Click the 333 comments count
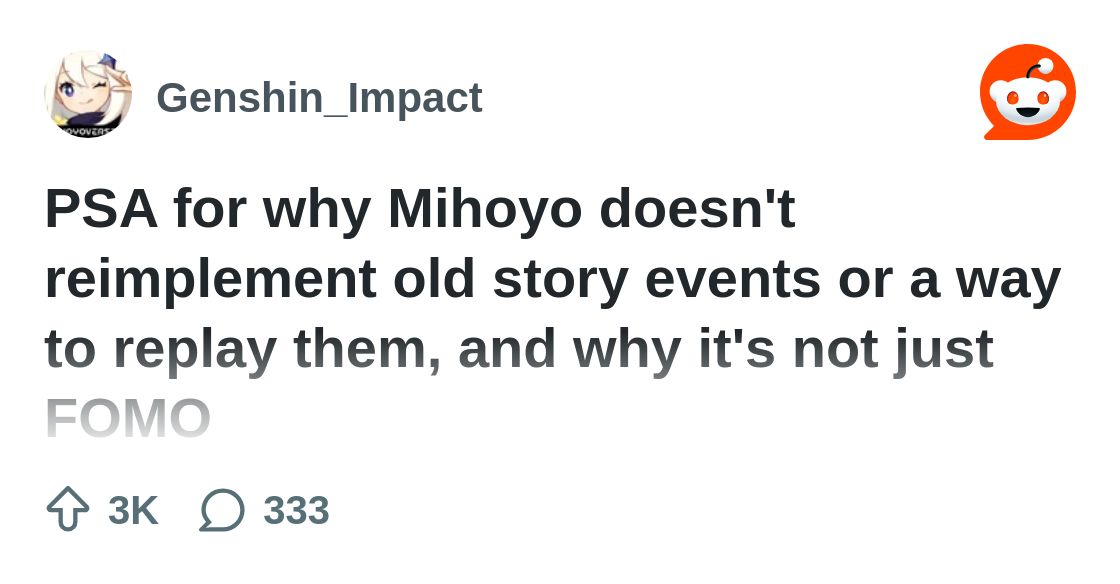Viewport: 1120px width, 584px height. click(296, 510)
